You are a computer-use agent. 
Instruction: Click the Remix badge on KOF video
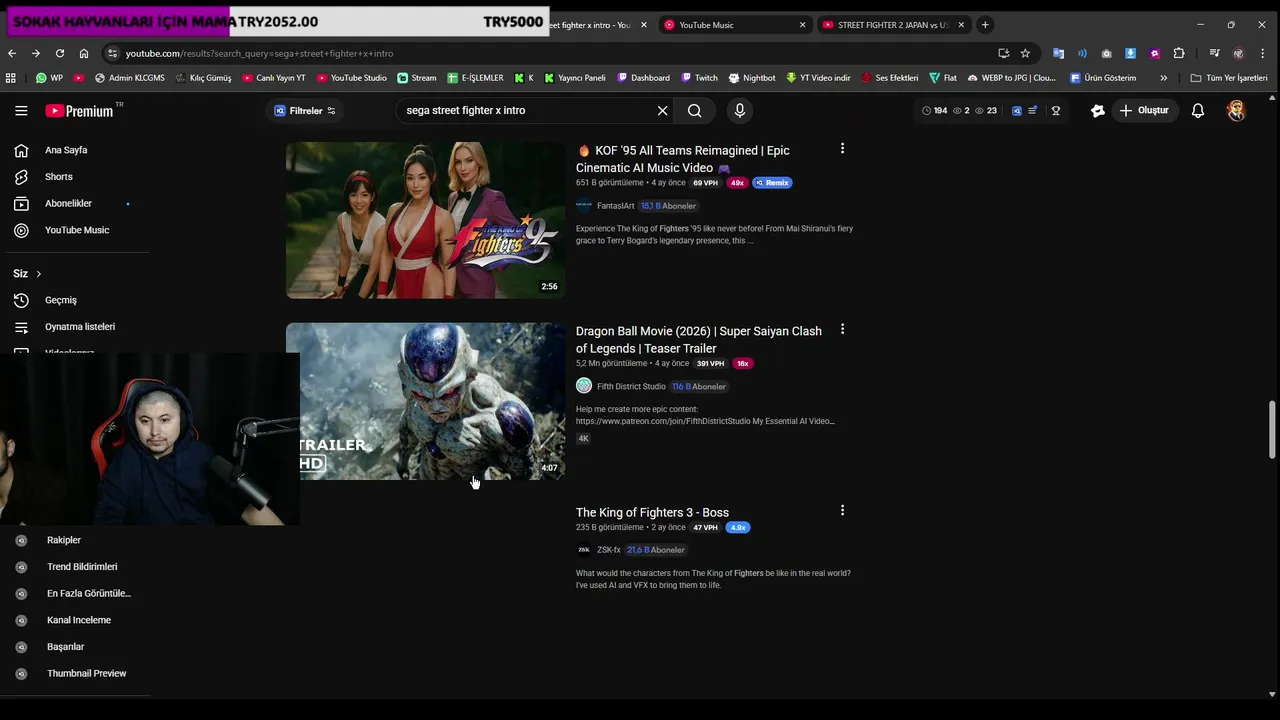point(772,183)
